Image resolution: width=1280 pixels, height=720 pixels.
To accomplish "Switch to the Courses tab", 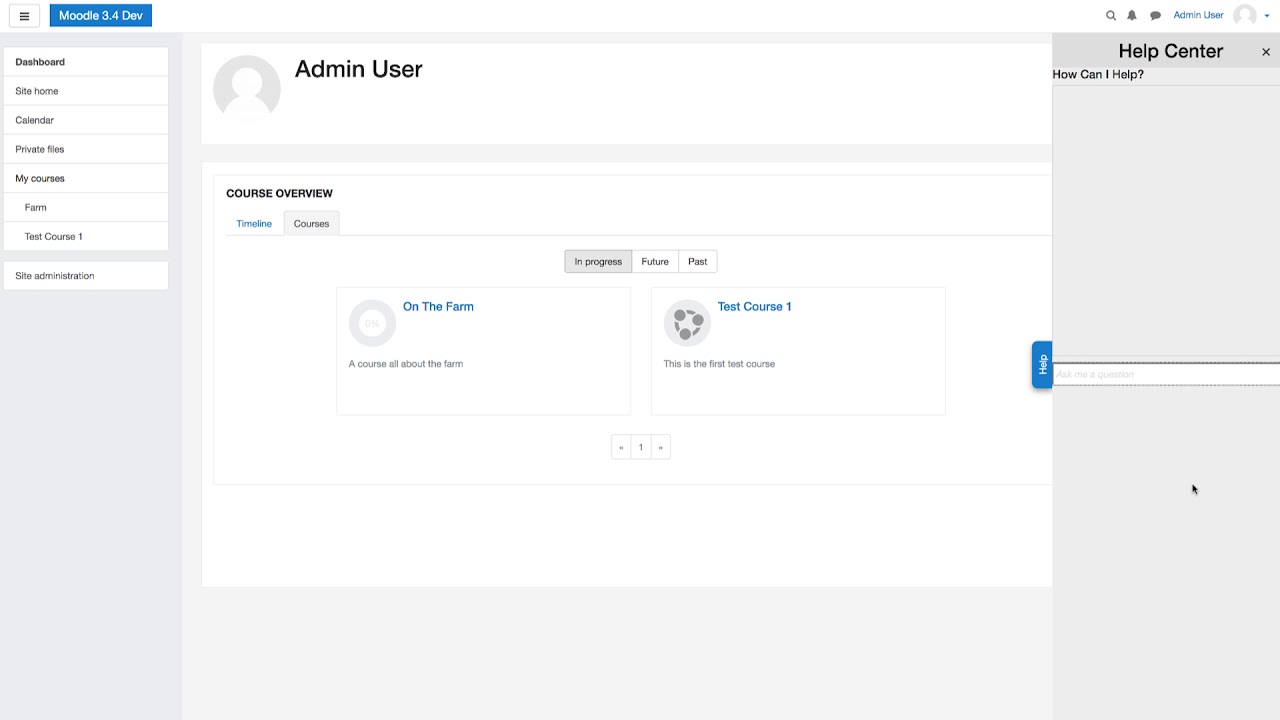I will (311, 223).
